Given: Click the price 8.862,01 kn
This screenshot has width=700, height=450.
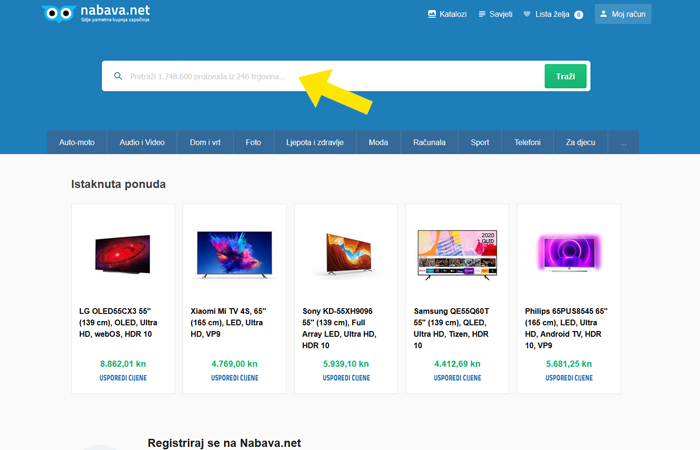Looking at the screenshot, I should pyautogui.click(x=123, y=364).
